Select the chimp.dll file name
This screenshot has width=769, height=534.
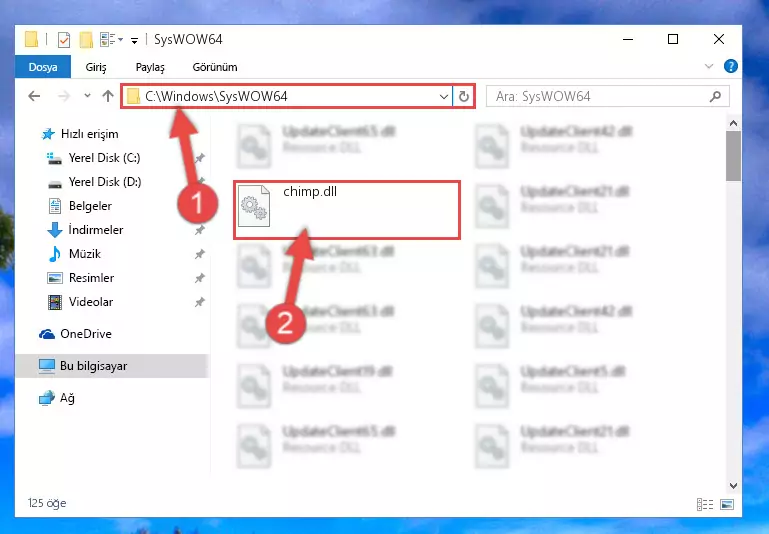point(310,191)
